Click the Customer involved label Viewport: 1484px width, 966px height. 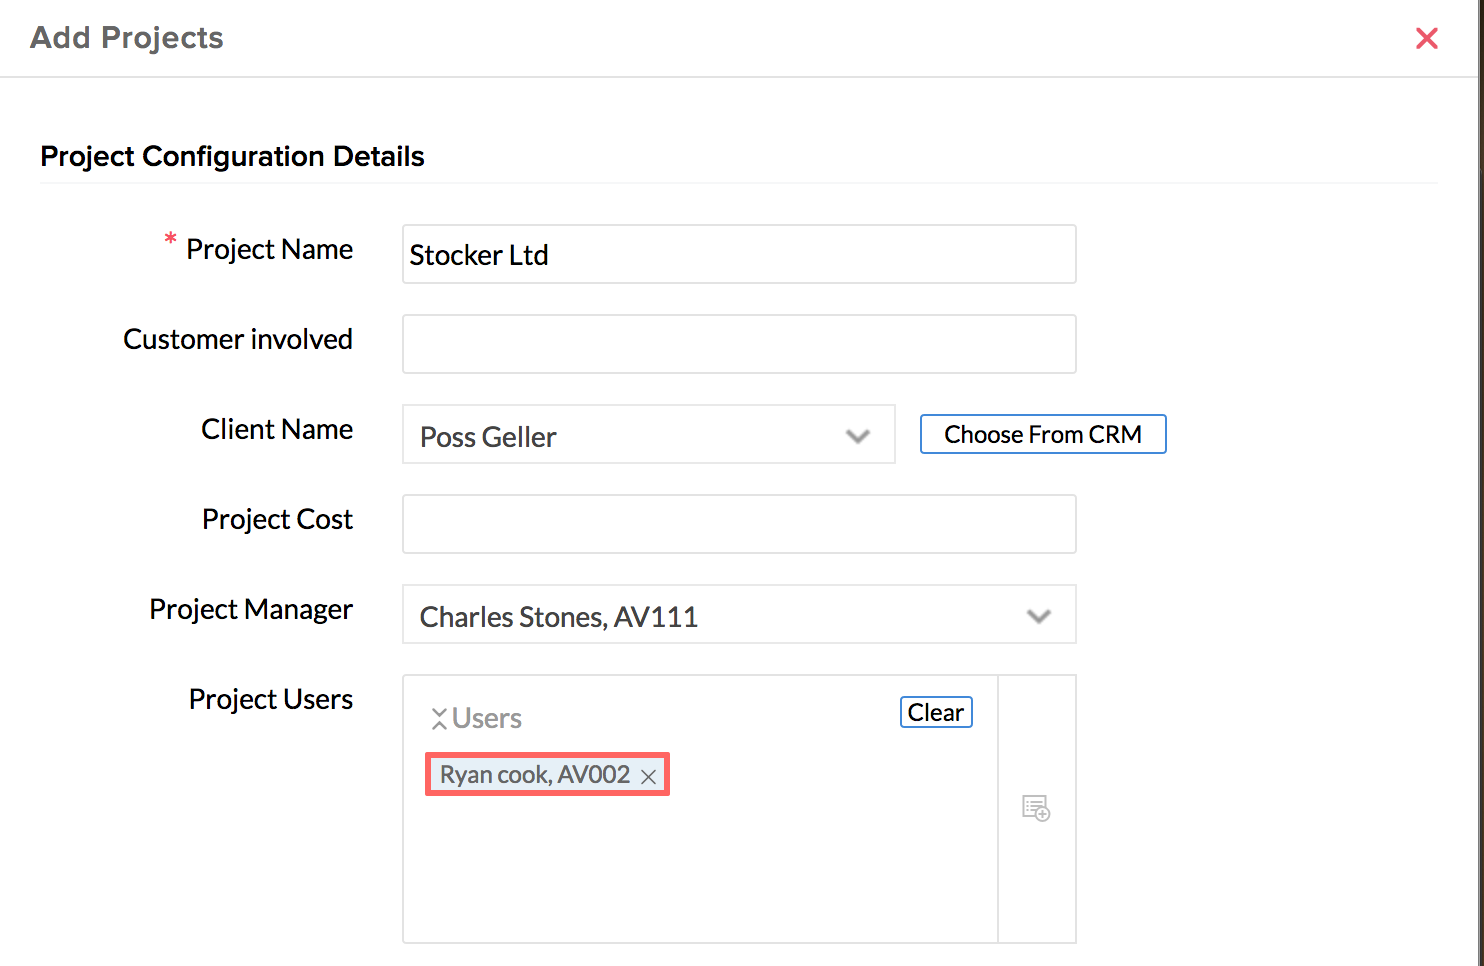[x=238, y=339]
